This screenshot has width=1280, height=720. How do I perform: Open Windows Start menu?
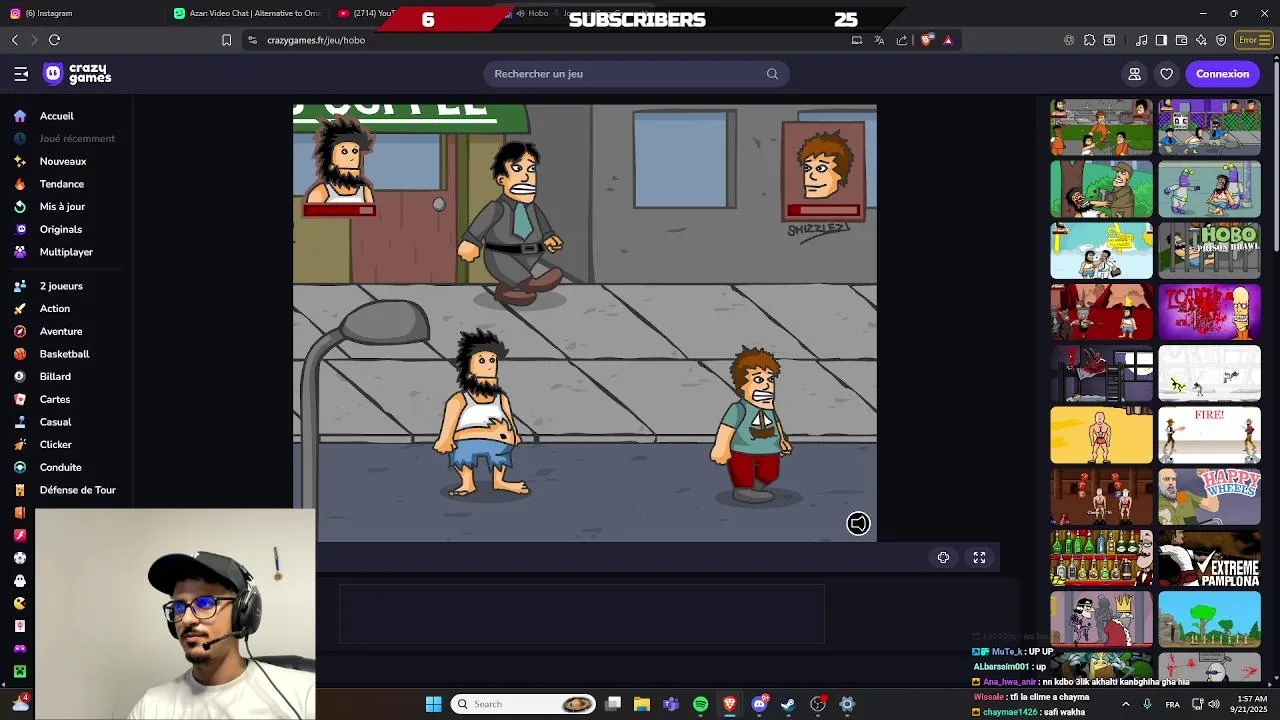[433, 704]
